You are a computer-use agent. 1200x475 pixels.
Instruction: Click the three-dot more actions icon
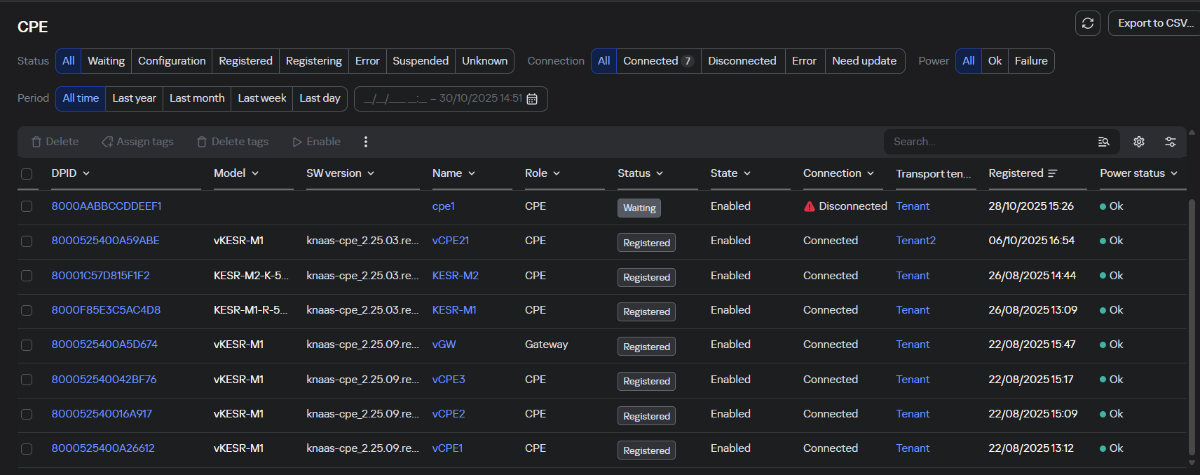365,142
